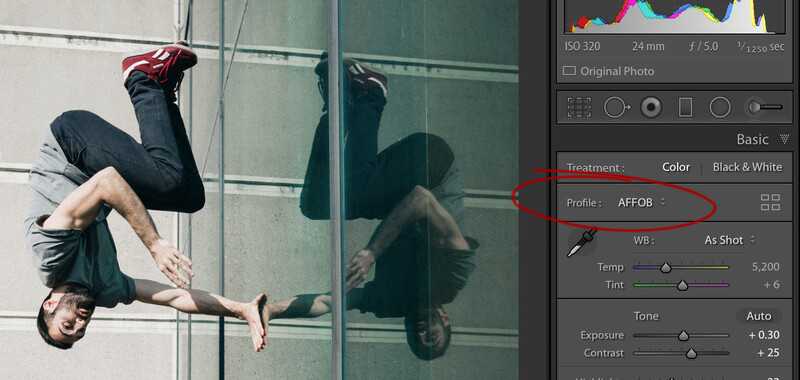Click the Contrast value + 25
This screenshot has height=380, width=800.
pyautogui.click(x=768, y=353)
